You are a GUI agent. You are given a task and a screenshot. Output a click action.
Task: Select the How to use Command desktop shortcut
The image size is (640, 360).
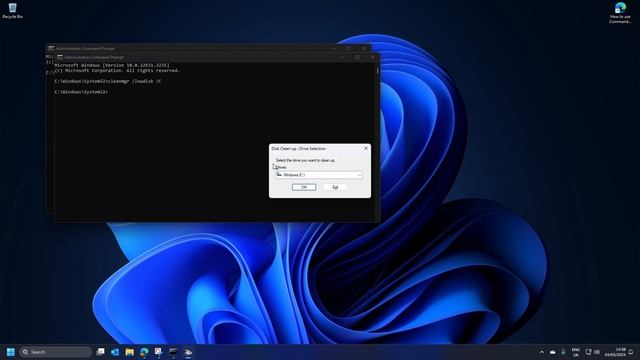tap(620, 13)
